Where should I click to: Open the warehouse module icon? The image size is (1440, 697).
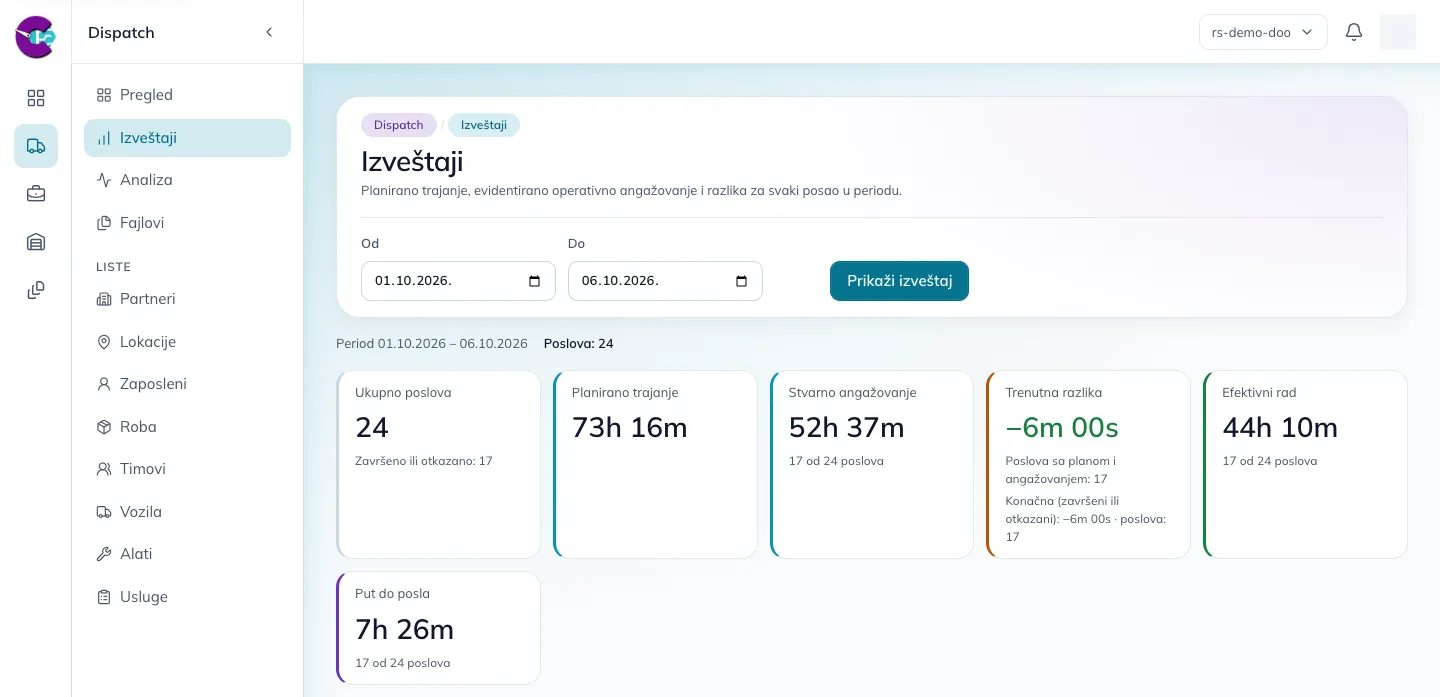[x=36, y=242]
